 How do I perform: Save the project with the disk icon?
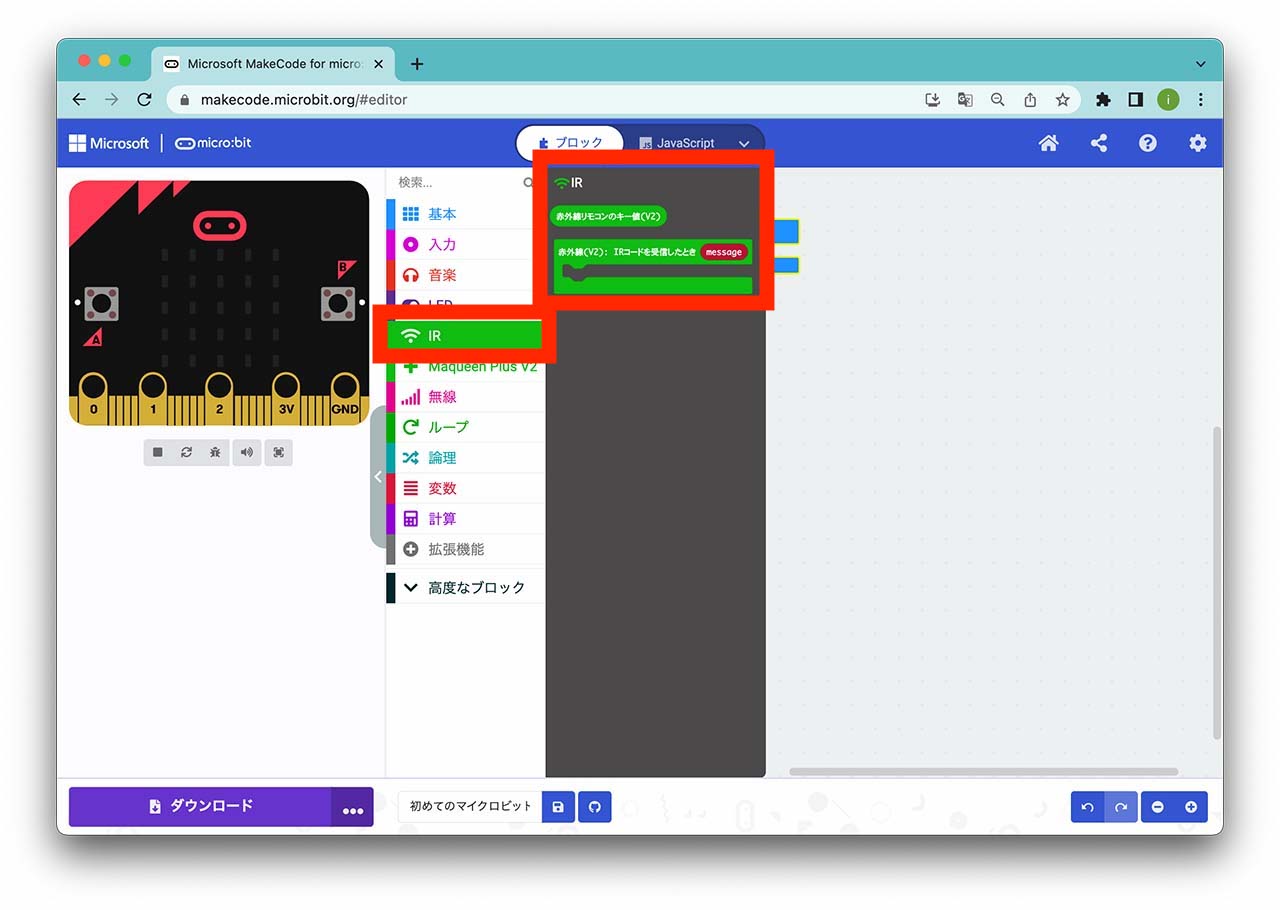pos(558,806)
